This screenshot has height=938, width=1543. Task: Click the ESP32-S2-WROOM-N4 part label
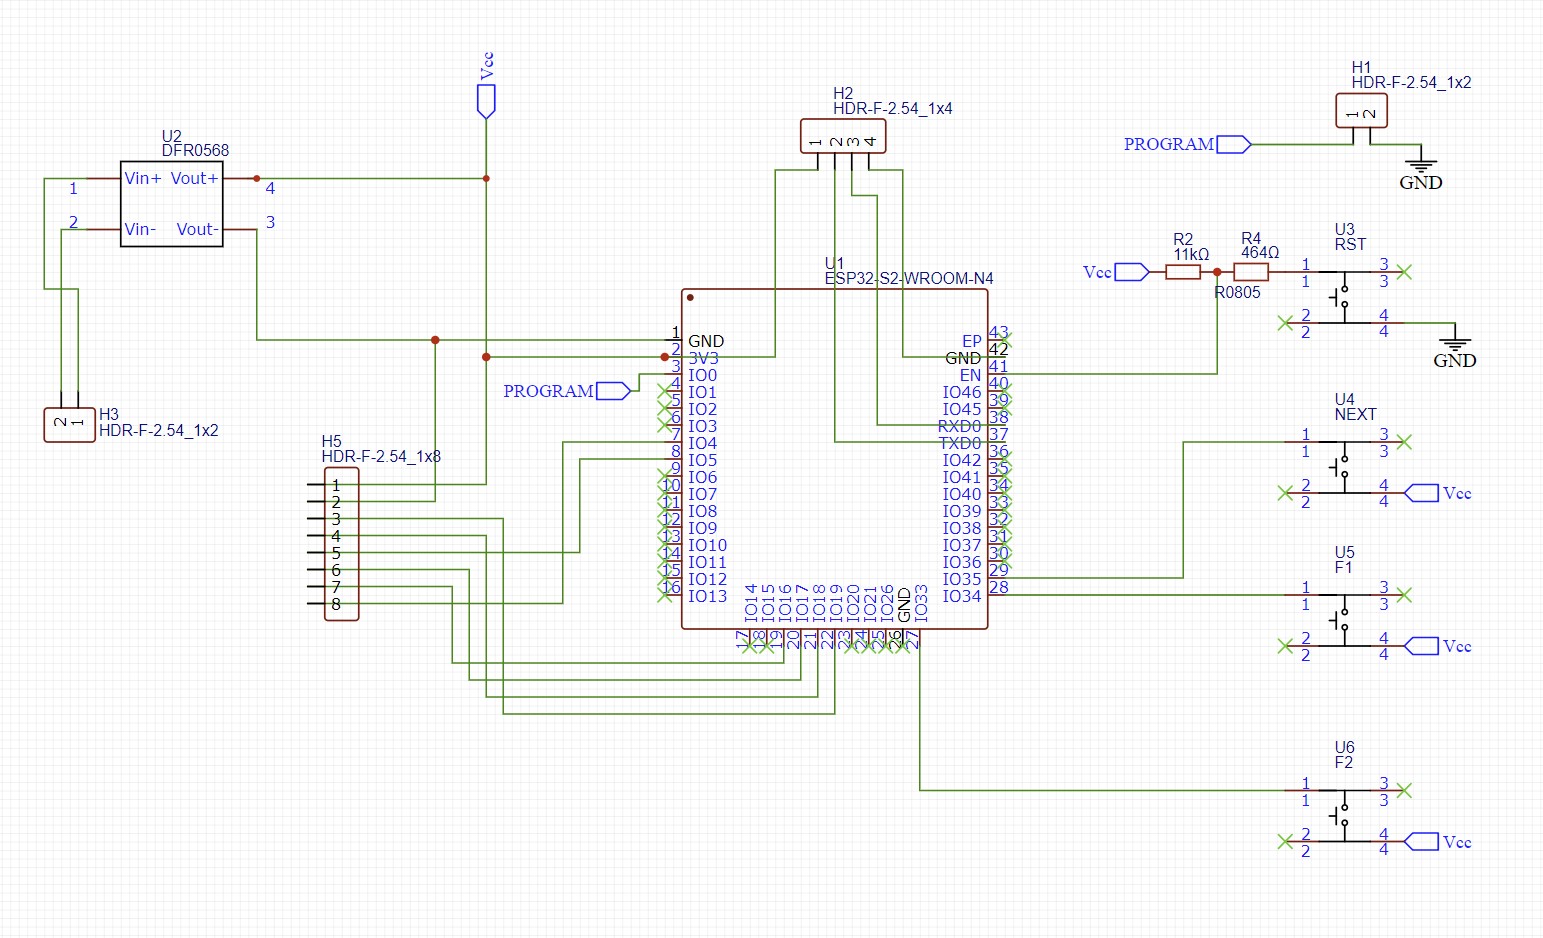coord(909,279)
